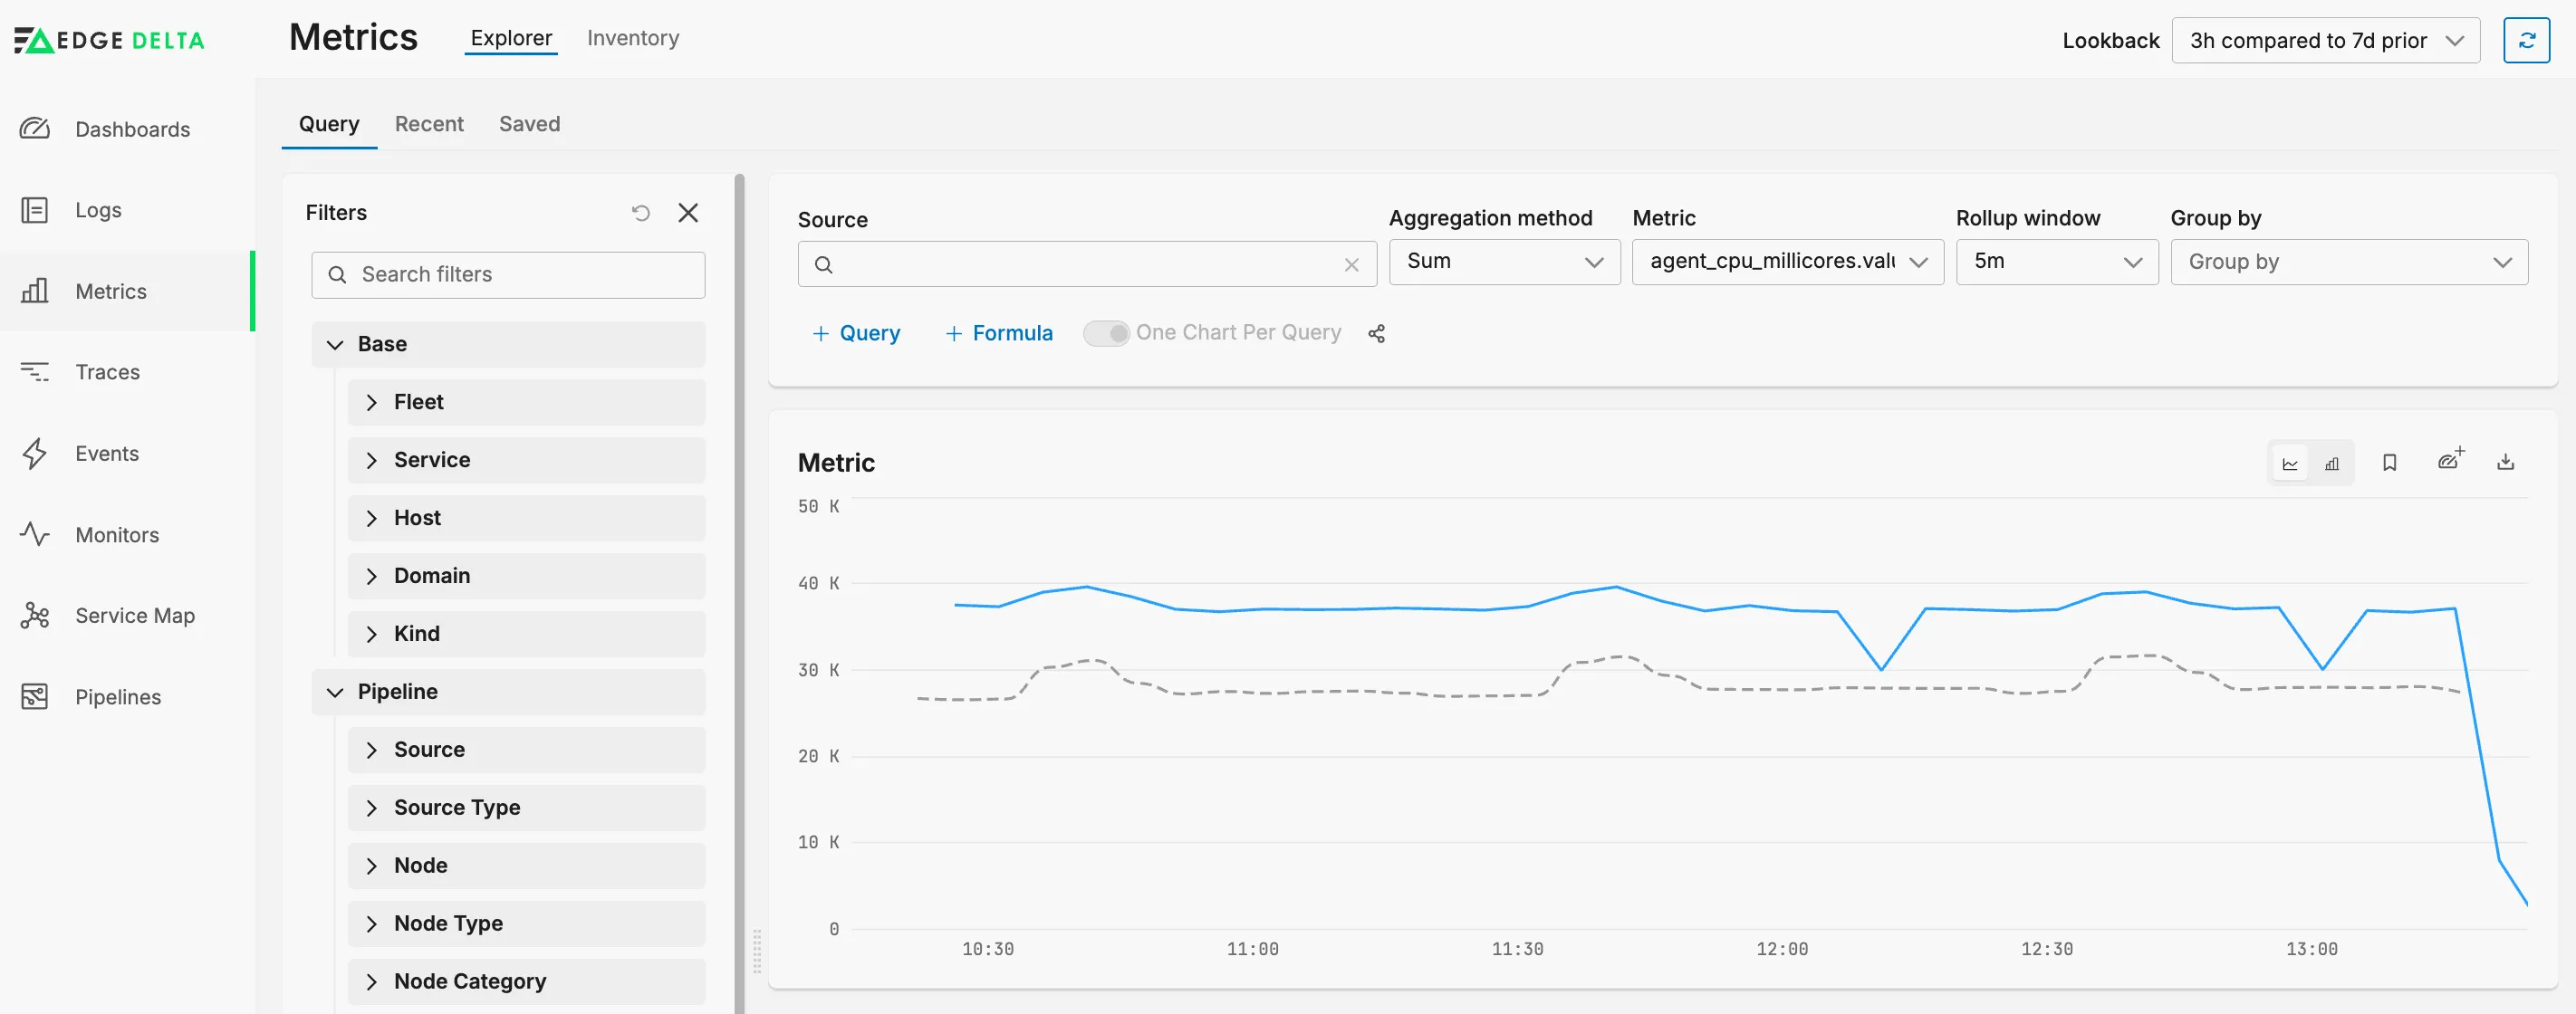Open Monitors from the sidebar
Viewport: 2576px width, 1014px height.
coord(117,535)
